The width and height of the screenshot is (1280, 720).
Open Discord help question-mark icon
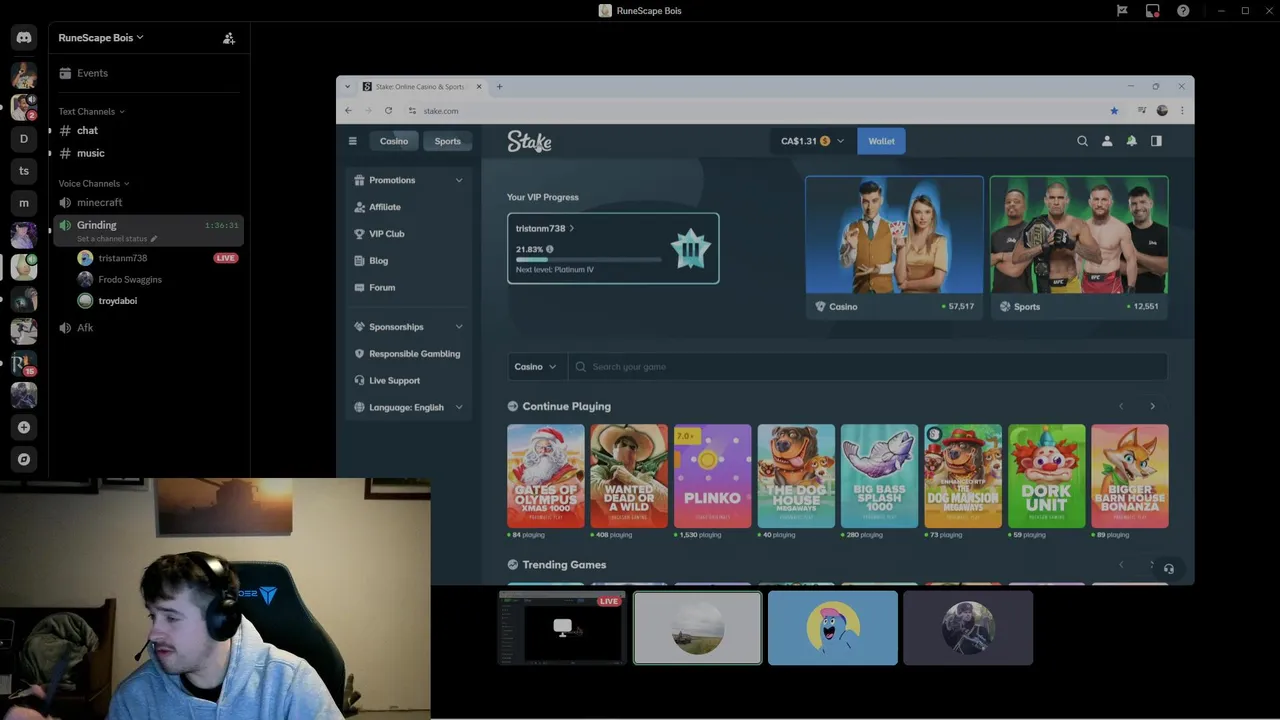1183,11
